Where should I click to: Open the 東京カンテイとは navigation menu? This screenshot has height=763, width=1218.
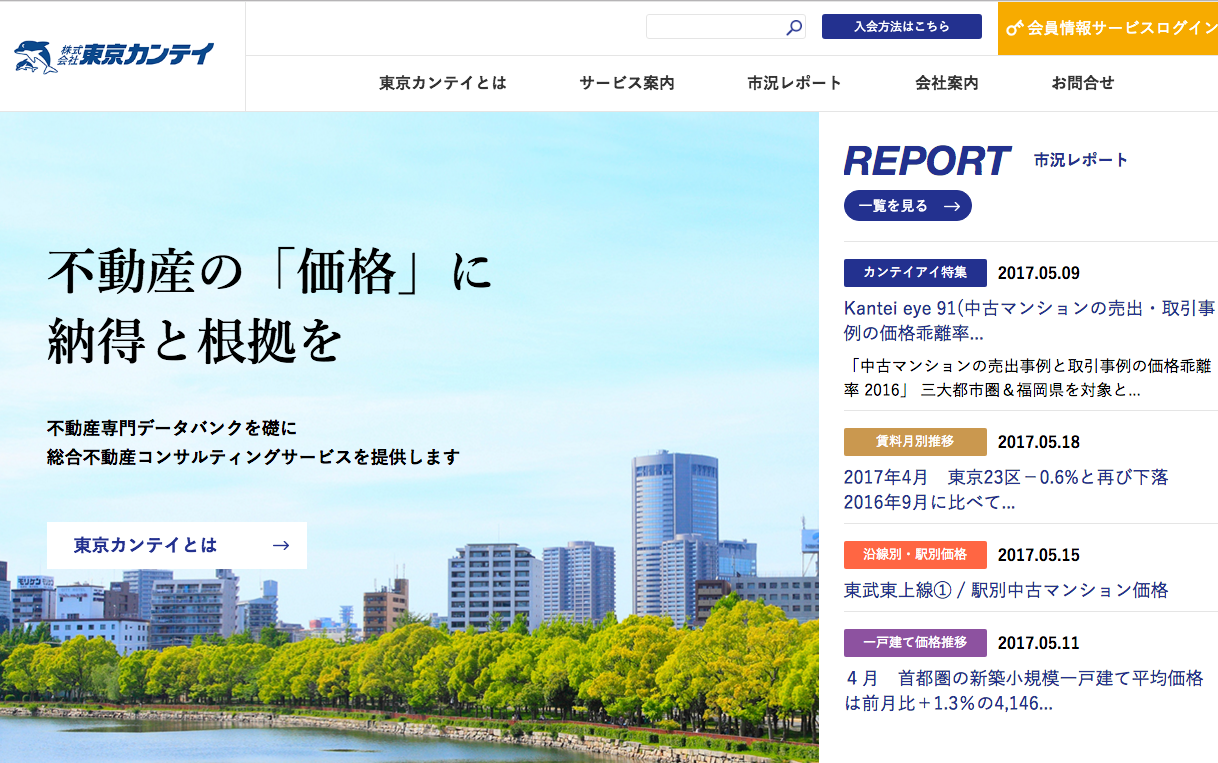coord(443,83)
